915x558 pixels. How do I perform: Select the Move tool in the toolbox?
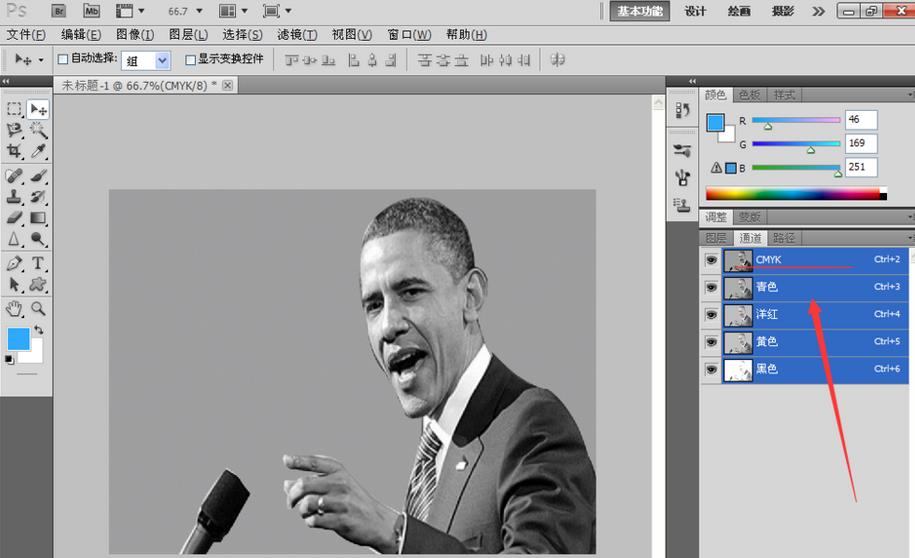pyautogui.click(x=38, y=109)
